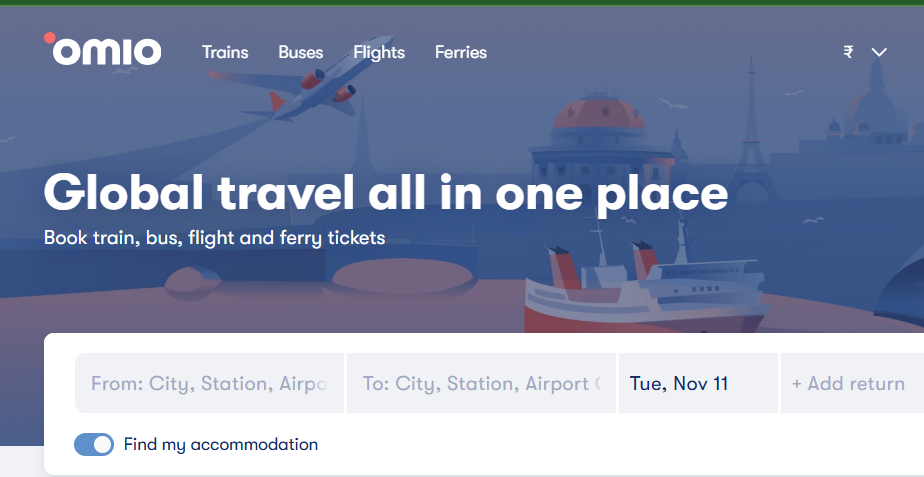Click the Find my accommodation label text
The width and height of the screenshot is (924, 477).
[x=221, y=445]
